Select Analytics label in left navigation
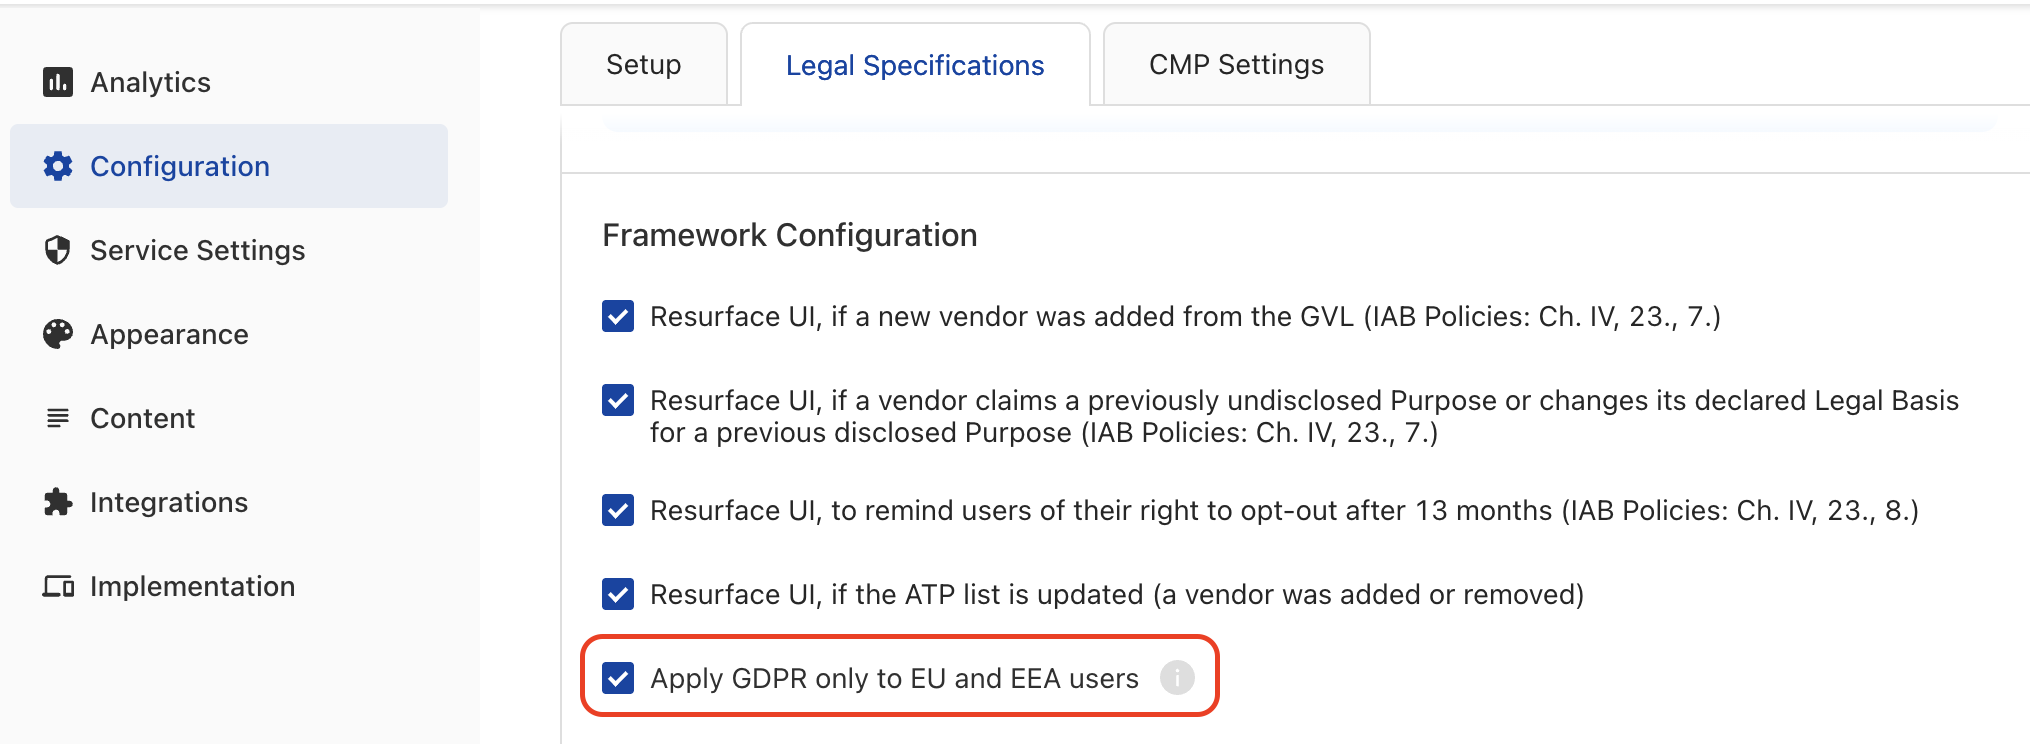2030x744 pixels. tap(151, 82)
